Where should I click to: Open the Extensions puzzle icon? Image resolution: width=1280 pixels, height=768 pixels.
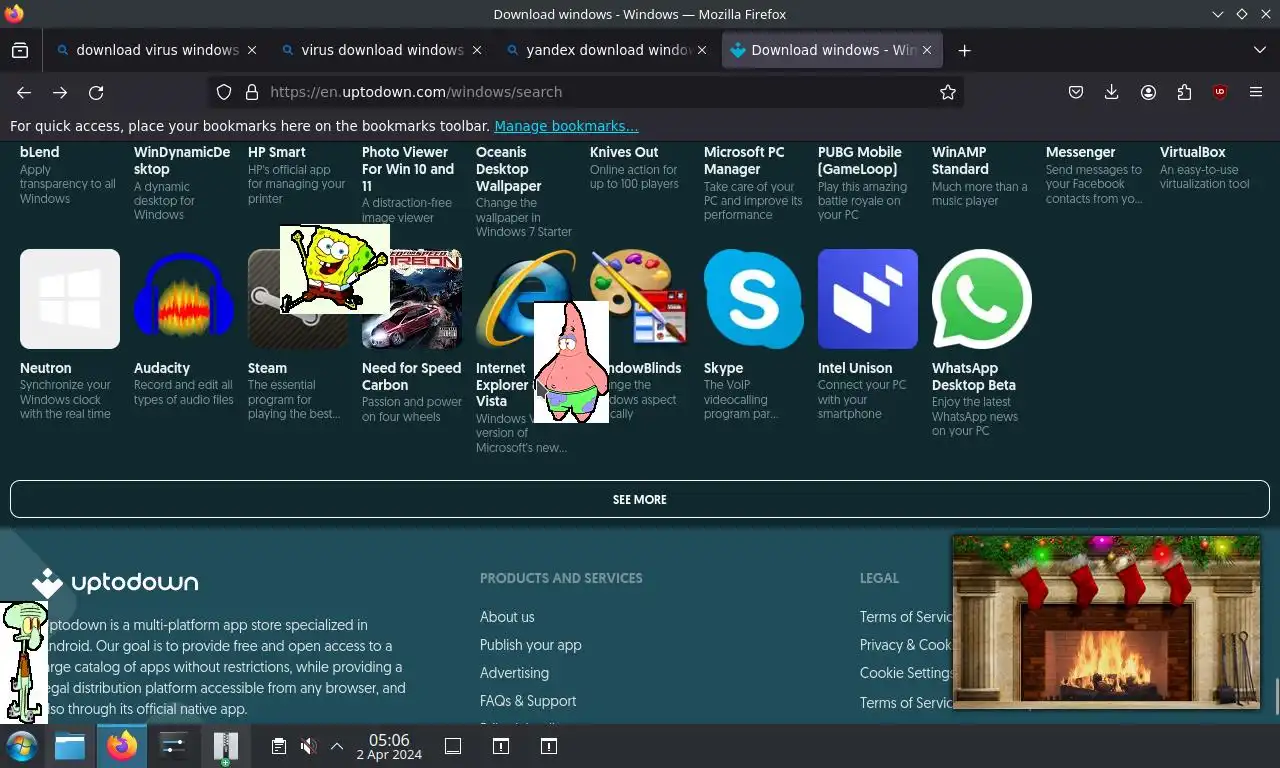pyautogui.click(x=1184, y=92)
